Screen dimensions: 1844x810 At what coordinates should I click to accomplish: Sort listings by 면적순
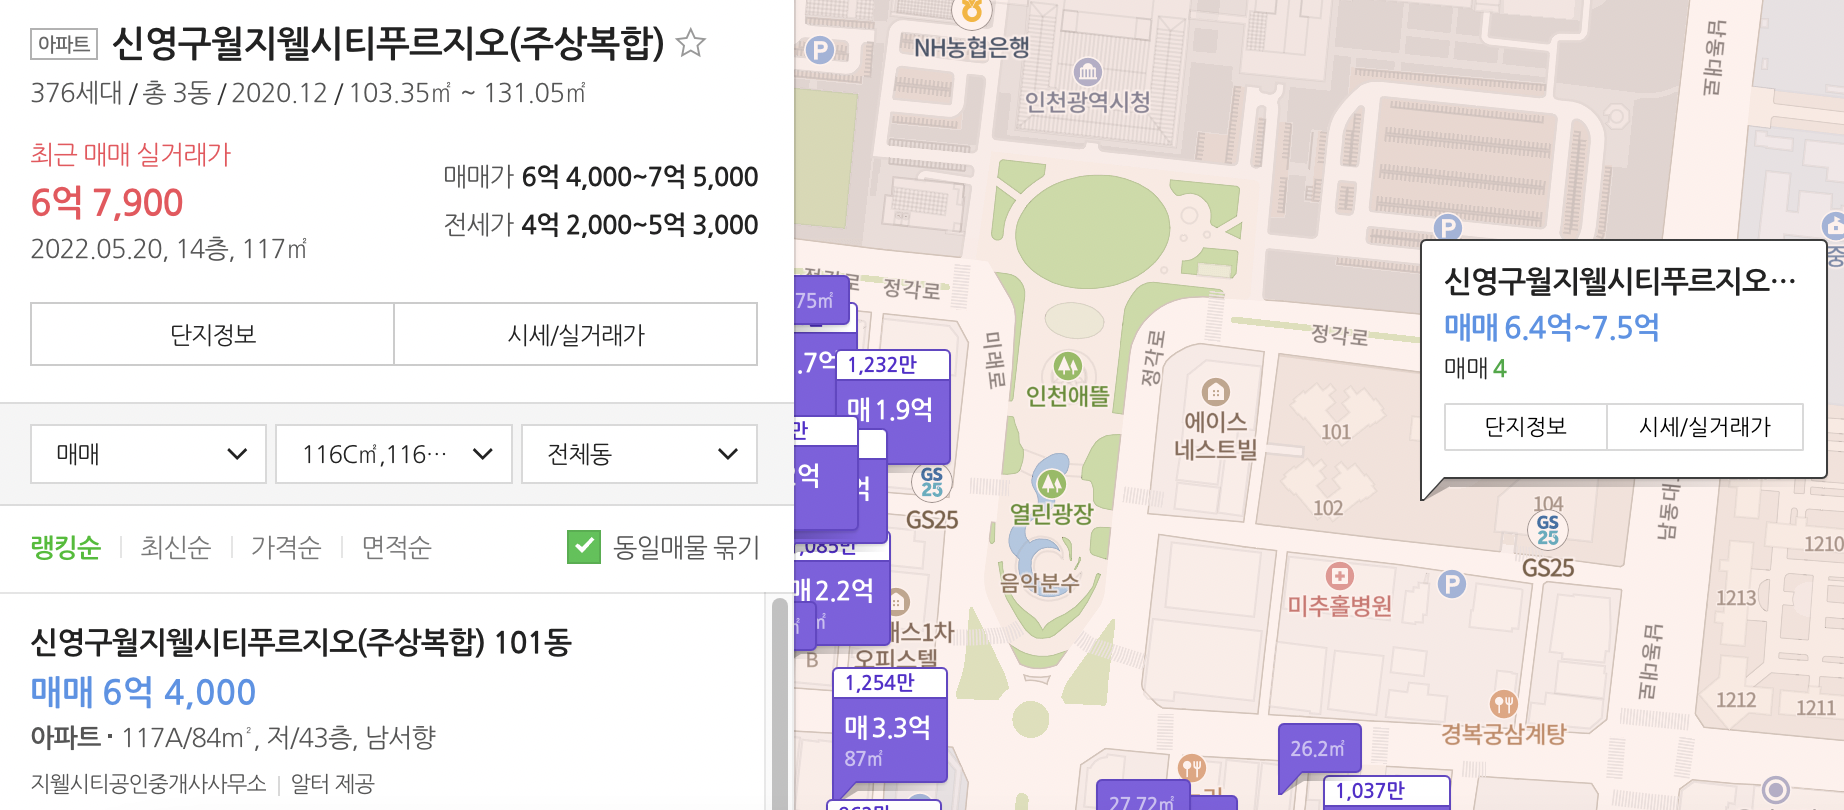pyautogui.click(x=396, y=547)
